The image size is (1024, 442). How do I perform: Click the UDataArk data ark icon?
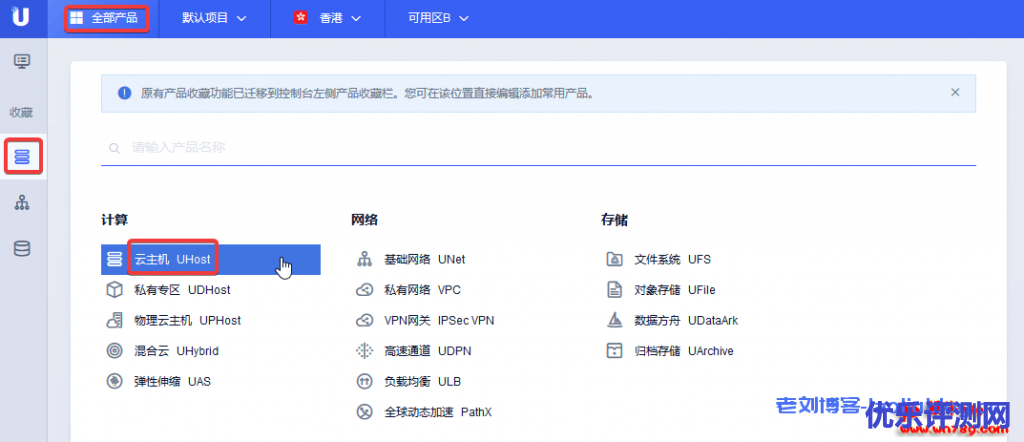pyautogui.click(x=615, y=321)
